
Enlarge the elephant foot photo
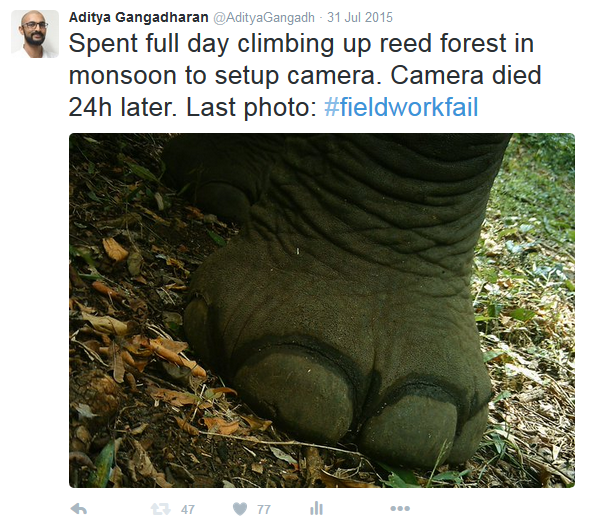322,311
